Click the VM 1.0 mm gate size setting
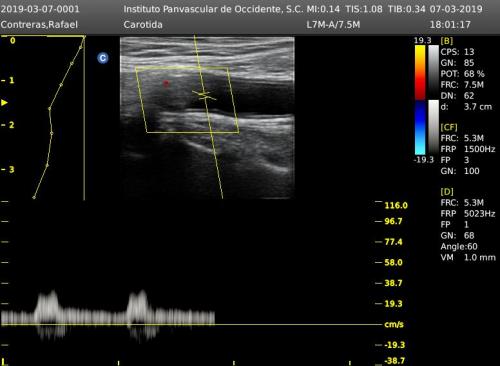 468,258
